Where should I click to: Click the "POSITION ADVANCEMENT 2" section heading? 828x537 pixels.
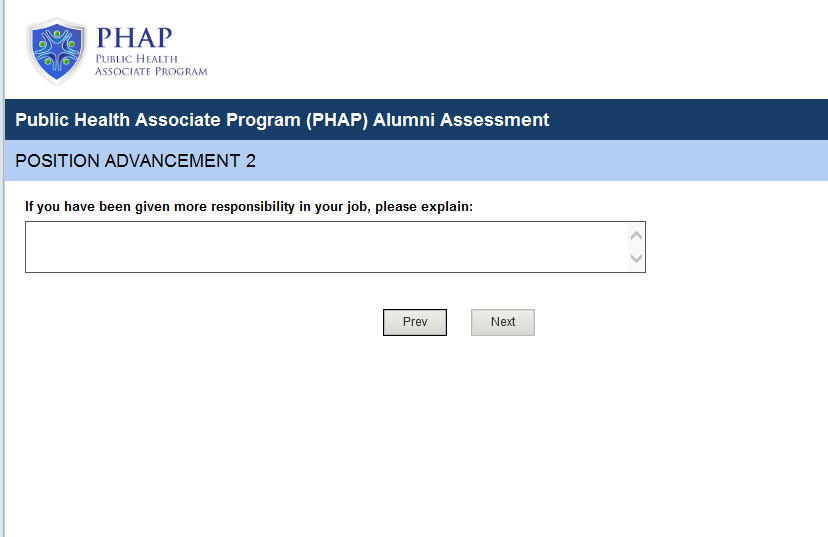coord(136,161)
